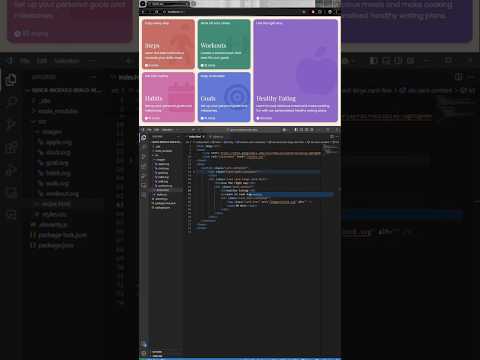Screen dimensions: 480x360
Task: Open the Edit menu in VS Code
Action: pyautogui.click(x=156, y=130)
